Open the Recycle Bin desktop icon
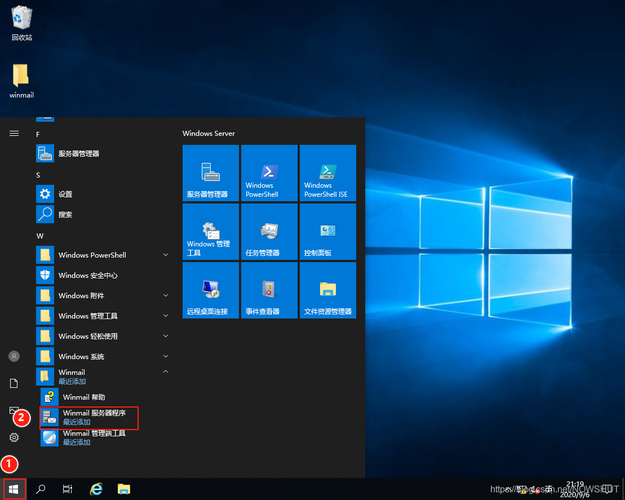625x500 pixels. coord(22,24)
